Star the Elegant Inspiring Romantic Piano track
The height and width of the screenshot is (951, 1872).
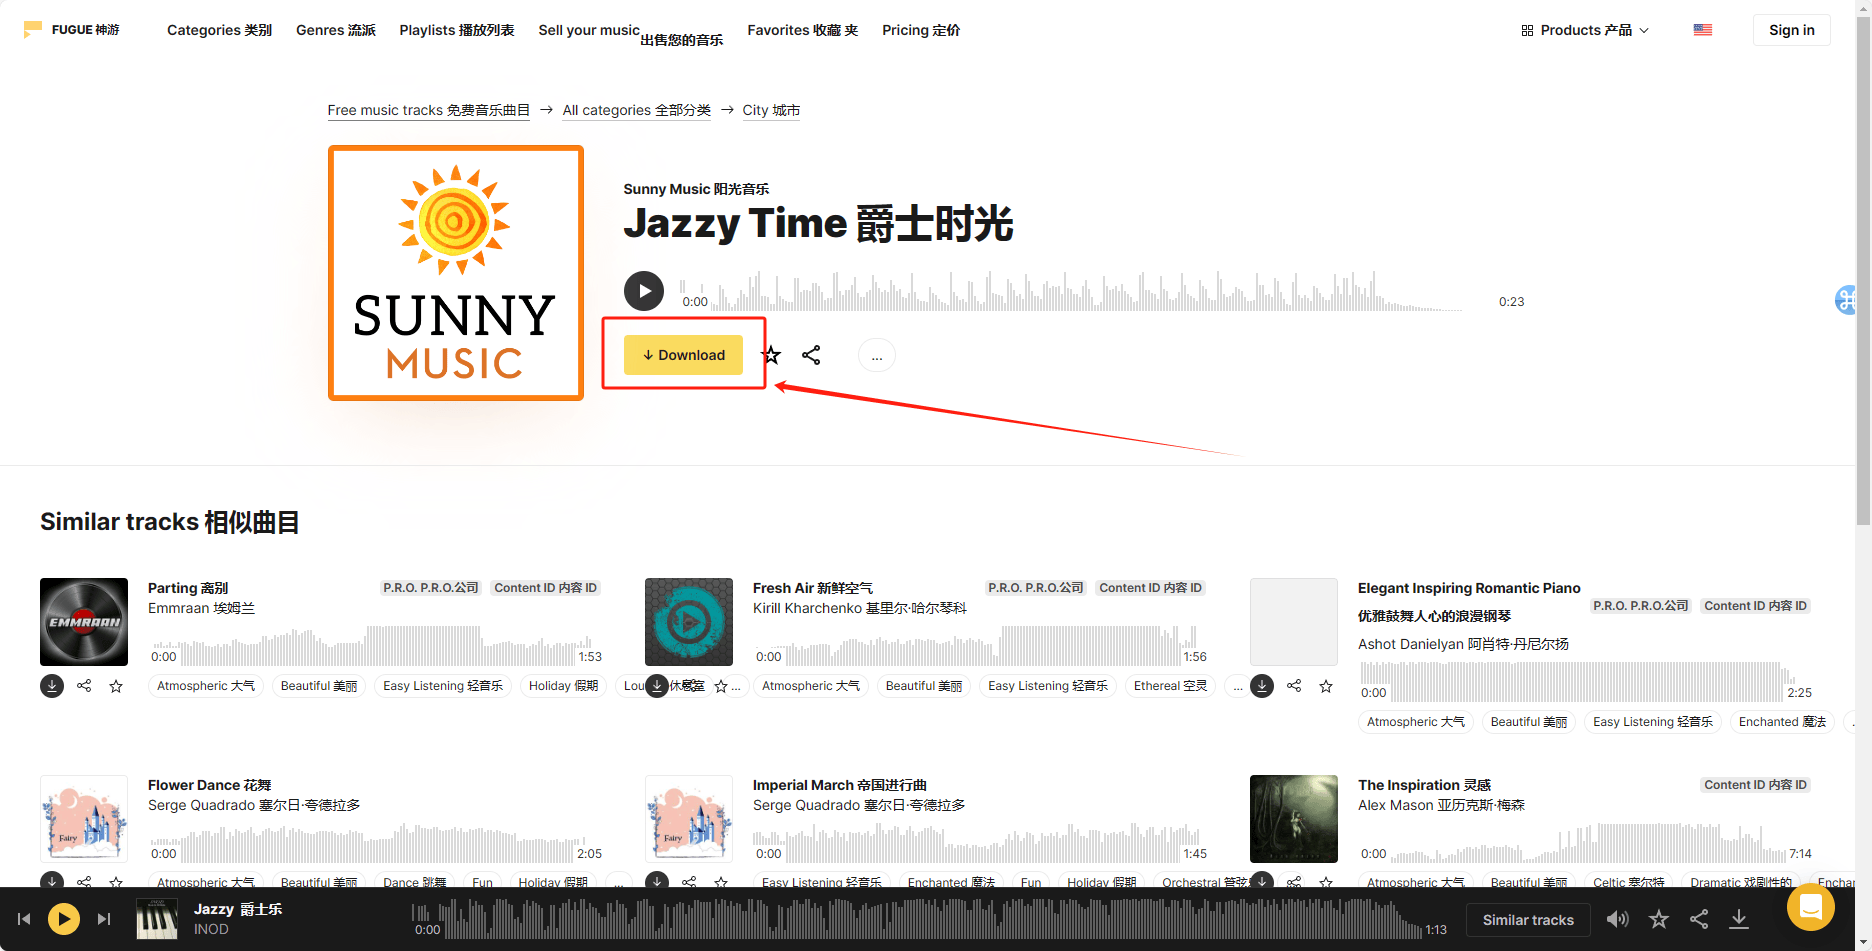pyautogui.click(x=1326, y=686)
